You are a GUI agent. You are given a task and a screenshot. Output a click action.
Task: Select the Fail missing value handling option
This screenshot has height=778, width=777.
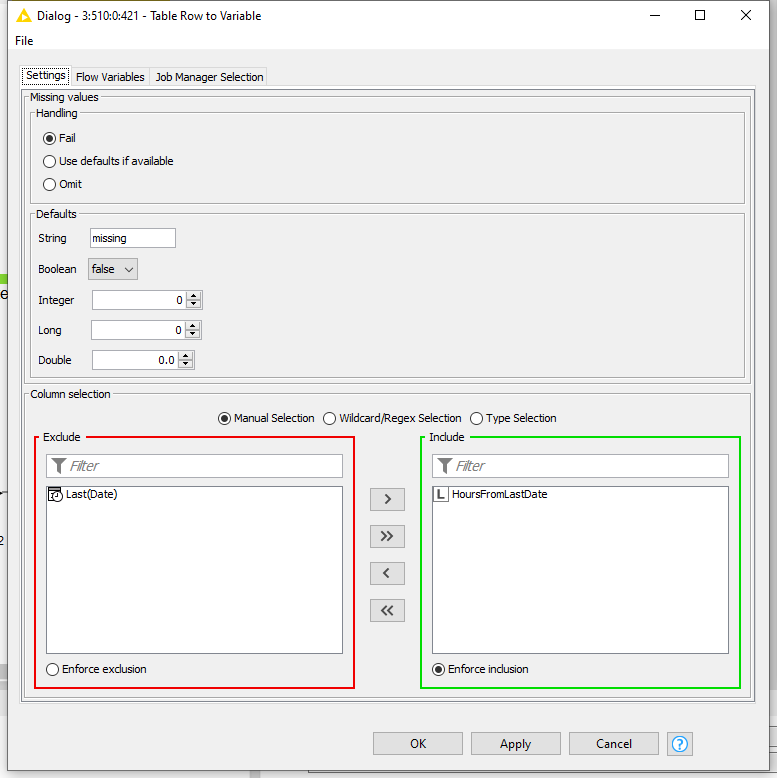click(49, 138)
